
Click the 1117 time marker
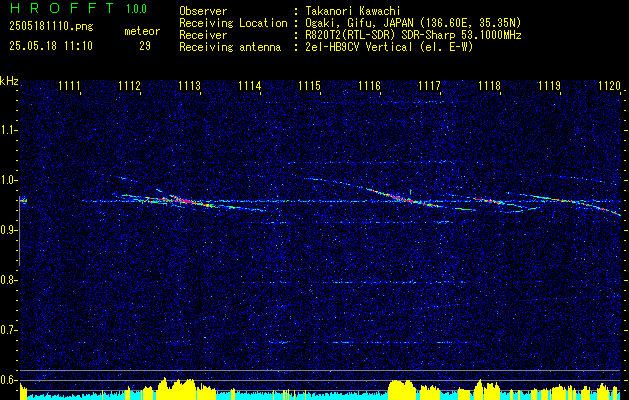click(x=429, y=85)
